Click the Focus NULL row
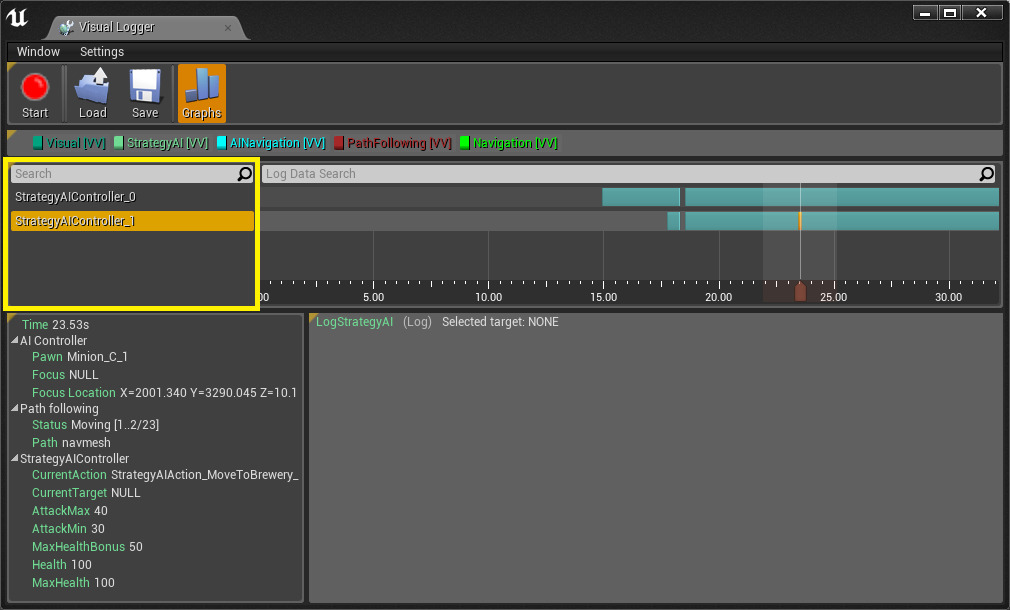This screenshot has height=610, width=1010. (65, 375)
